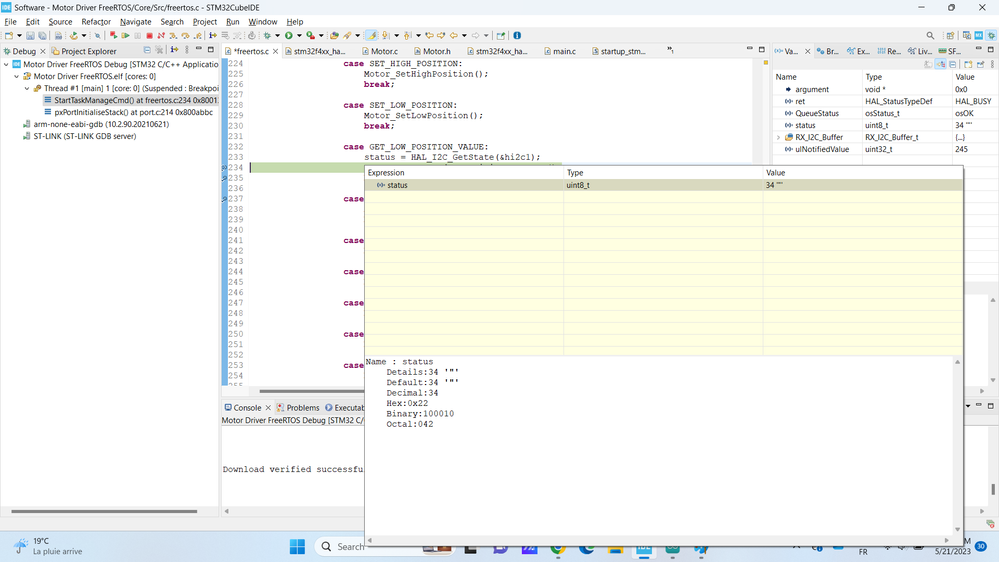
Task: Click the Resume debug button in toolbar
Action: (125, 36)
